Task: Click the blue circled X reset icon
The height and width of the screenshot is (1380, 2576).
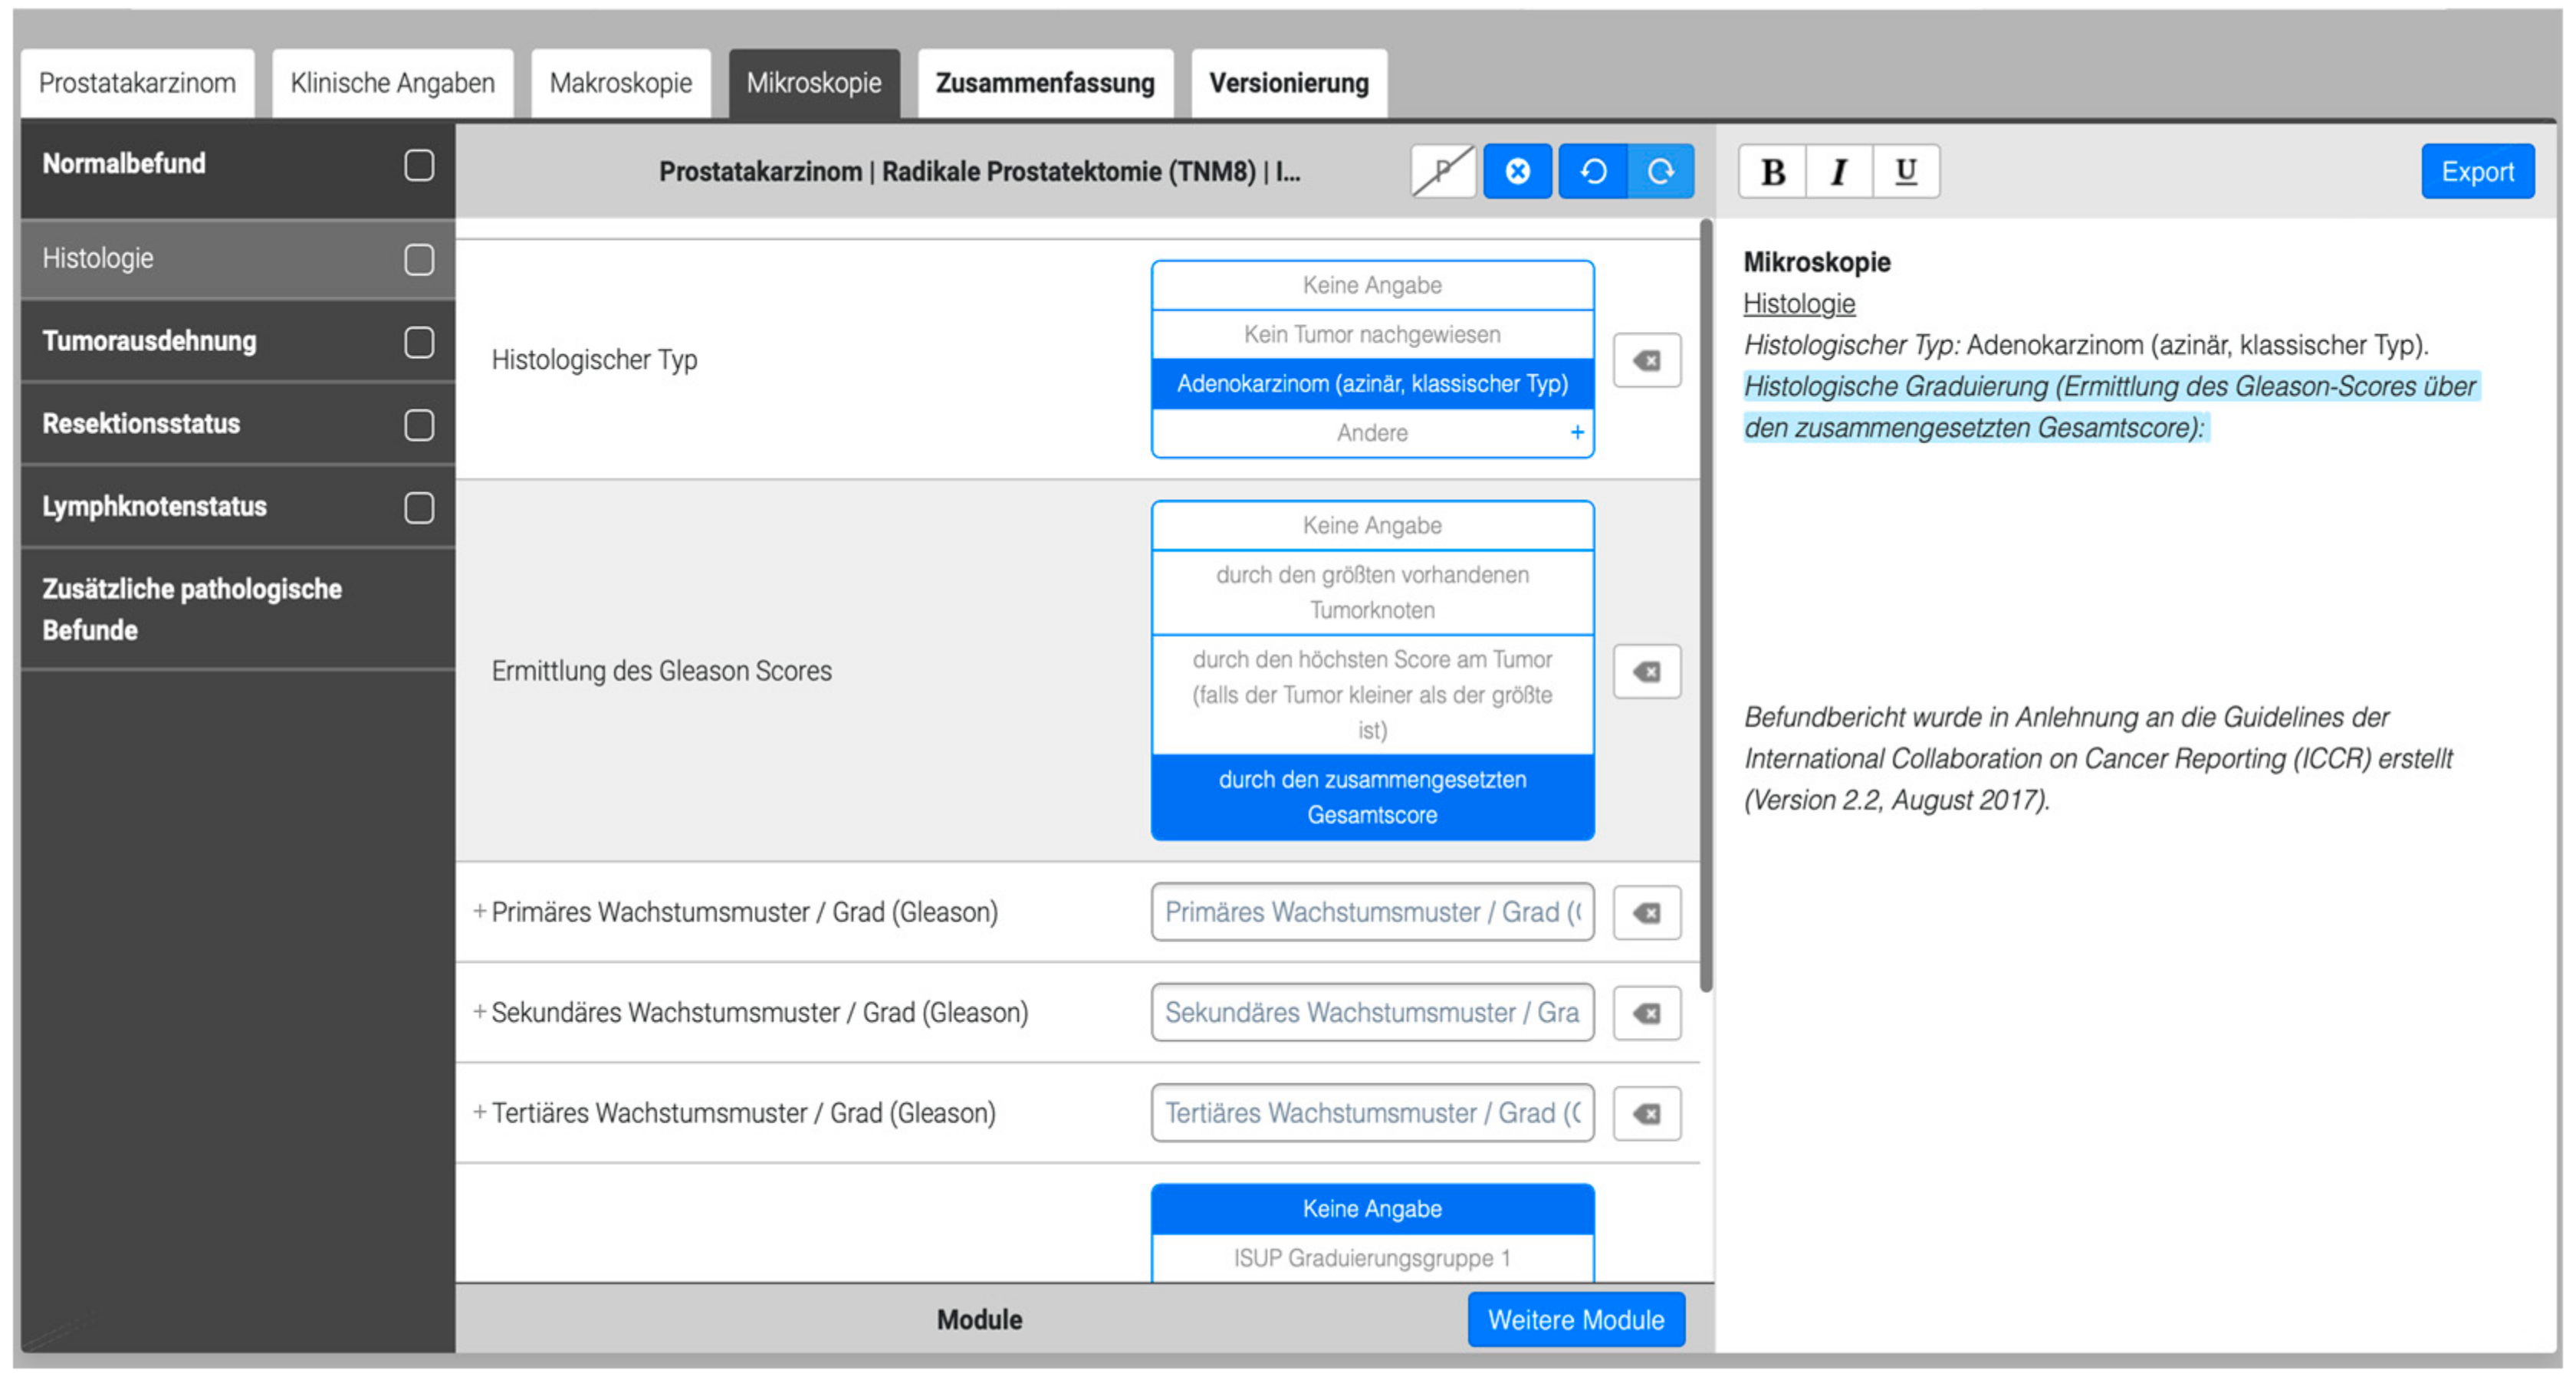Action: pos(1517,171)
